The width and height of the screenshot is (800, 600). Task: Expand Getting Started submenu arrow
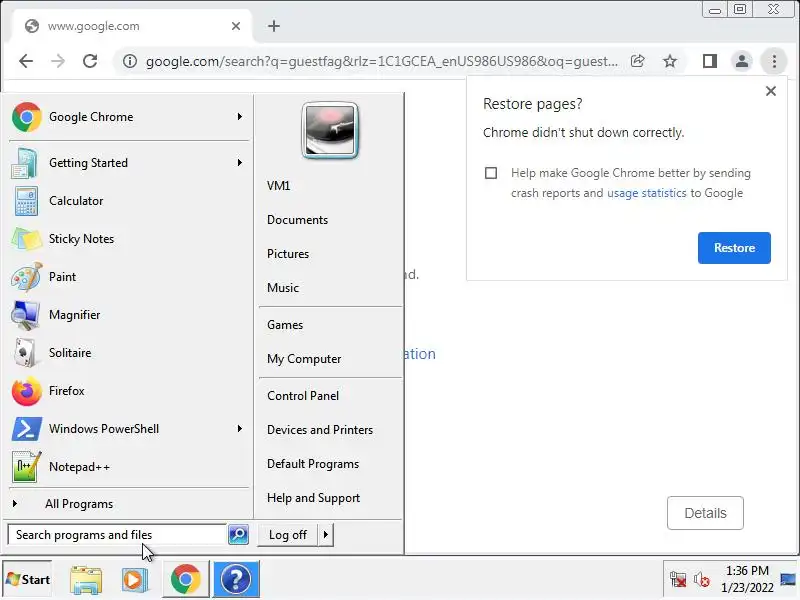click(239, 163)
